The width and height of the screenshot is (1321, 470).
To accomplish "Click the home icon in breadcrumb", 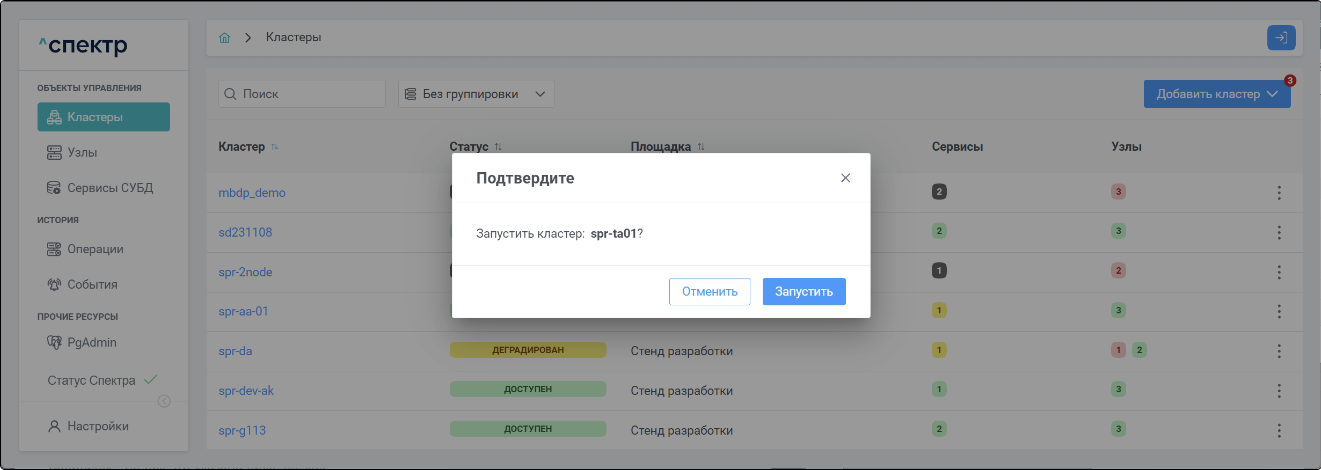I will coord(225,38).
